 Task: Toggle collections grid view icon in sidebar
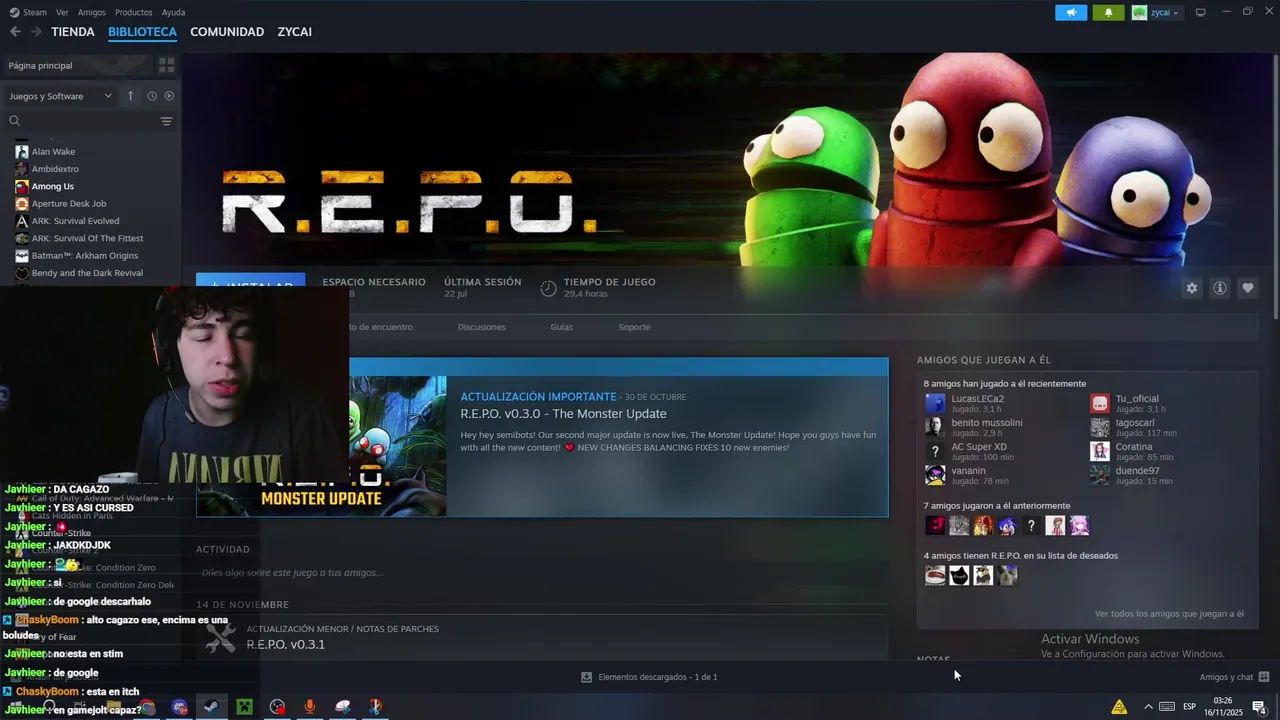tap(167, 65)
